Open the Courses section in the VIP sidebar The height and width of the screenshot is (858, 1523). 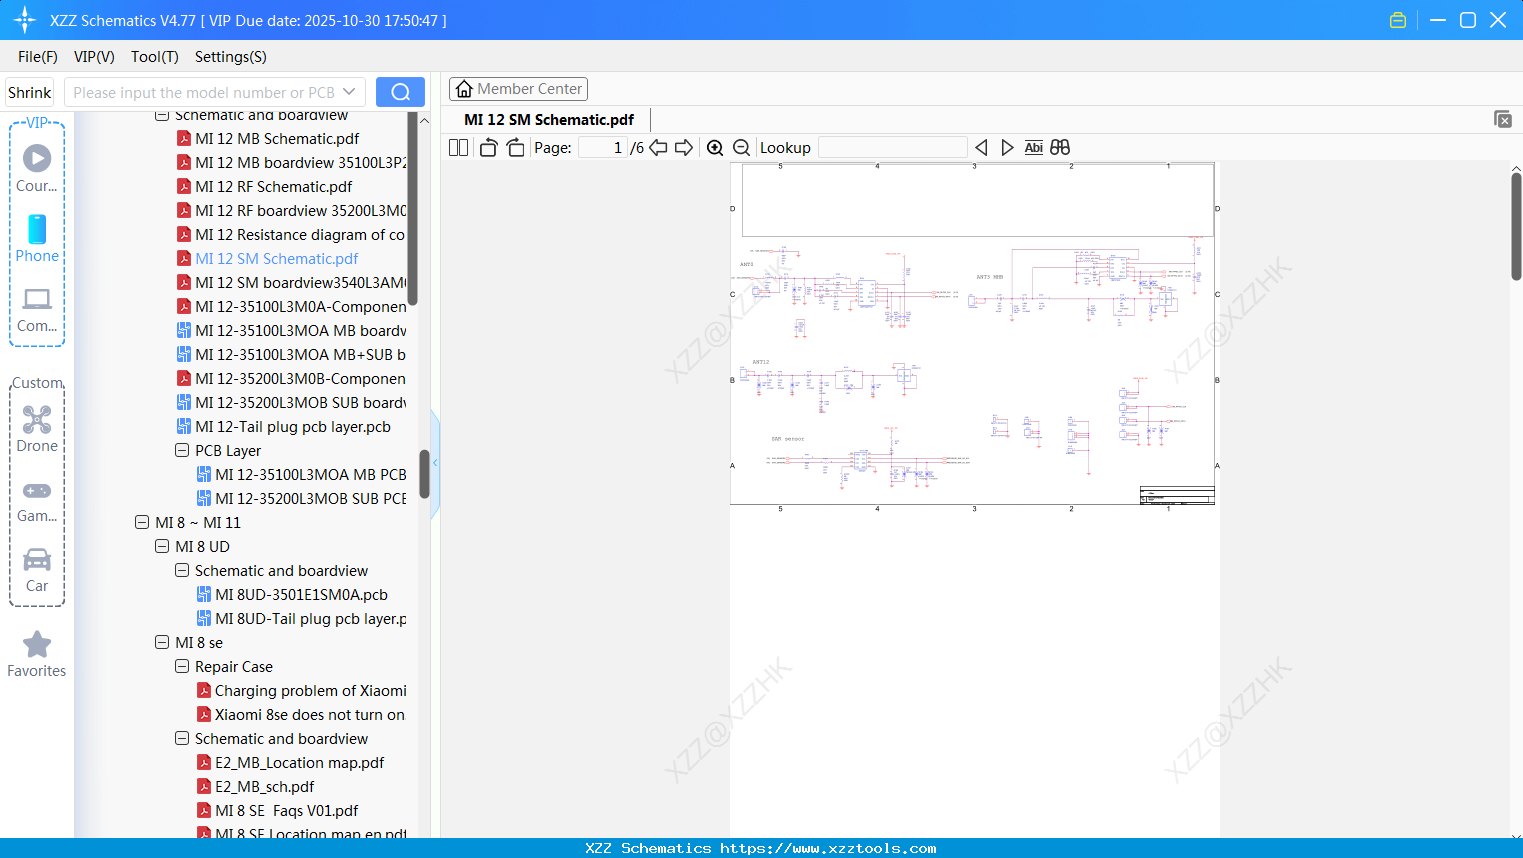point(37,168)
